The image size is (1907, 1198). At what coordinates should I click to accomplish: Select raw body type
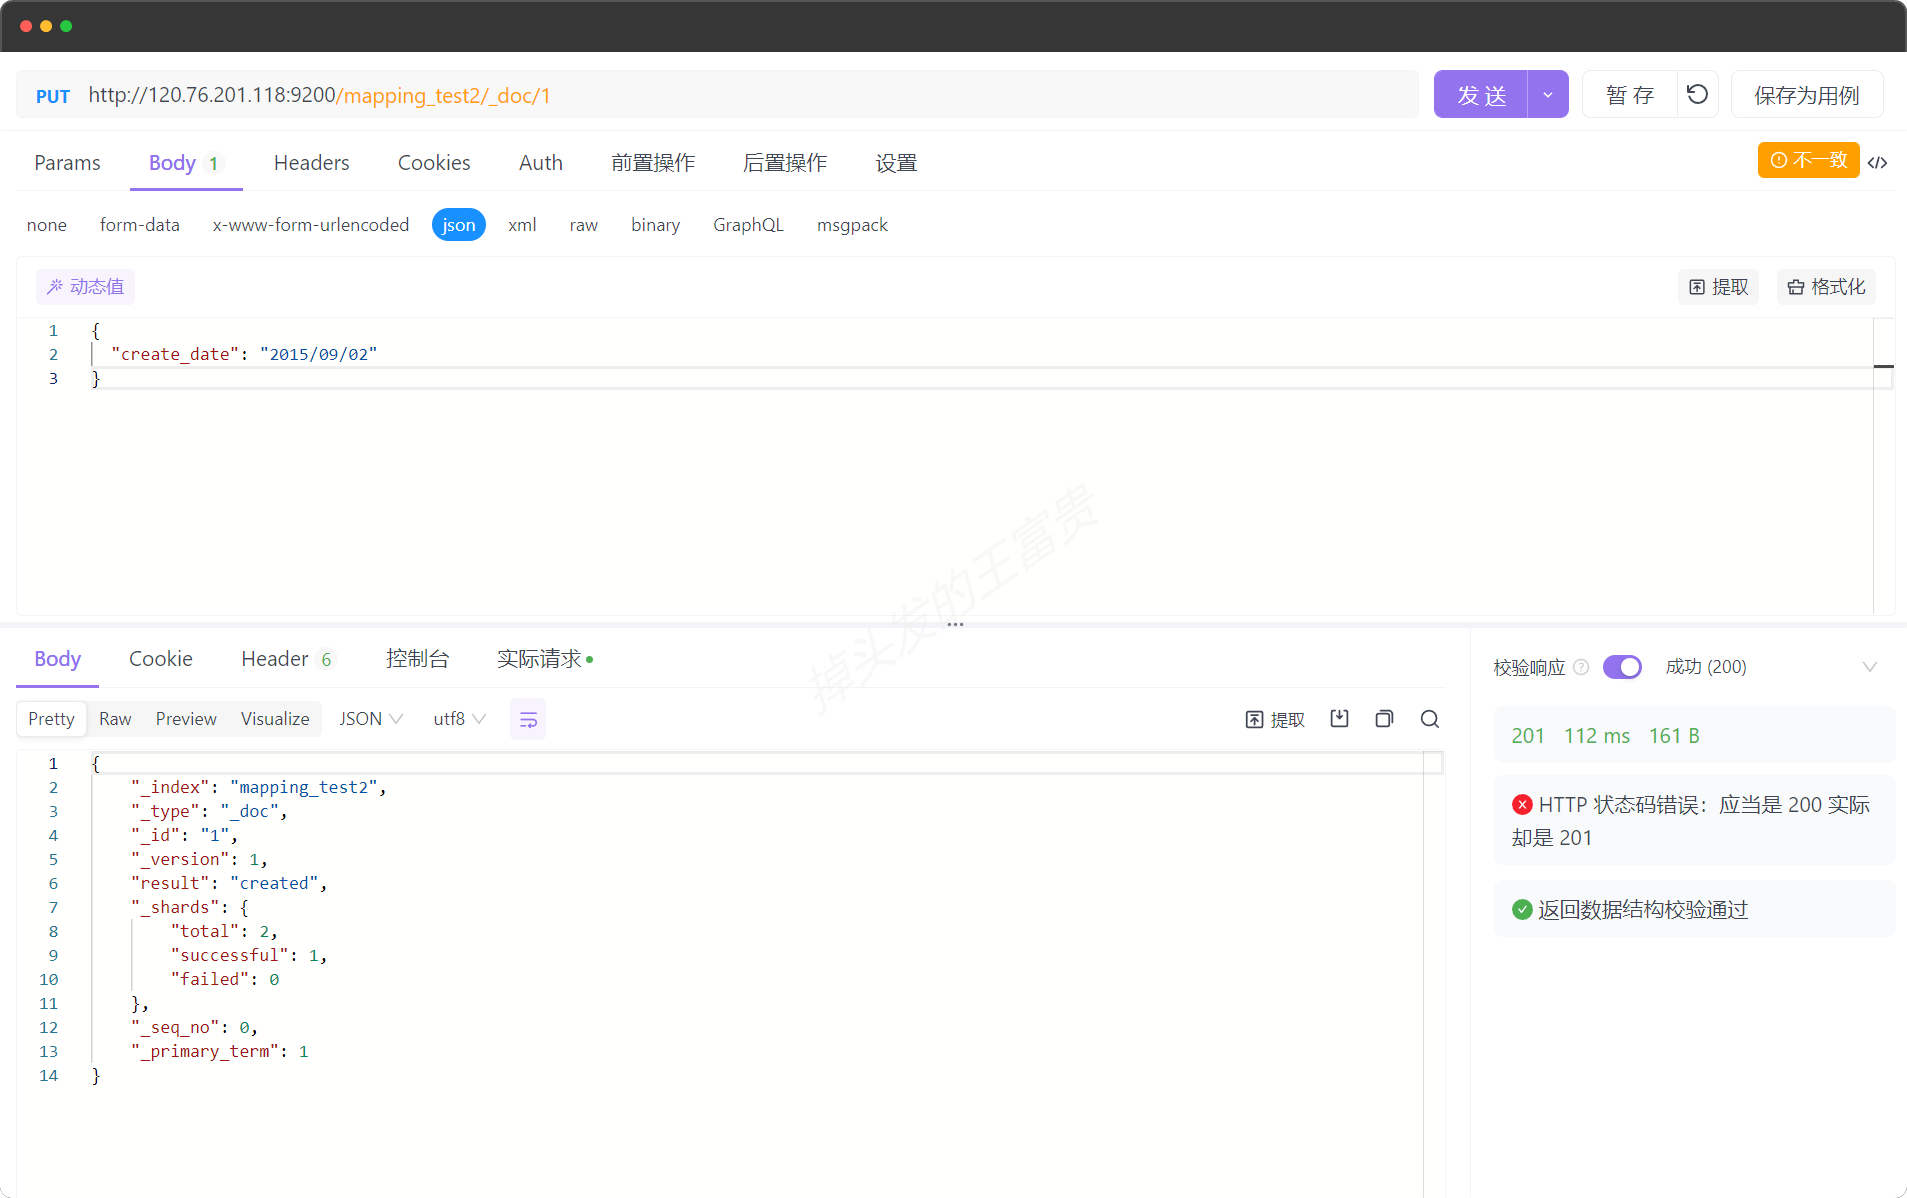coord(584,225)
